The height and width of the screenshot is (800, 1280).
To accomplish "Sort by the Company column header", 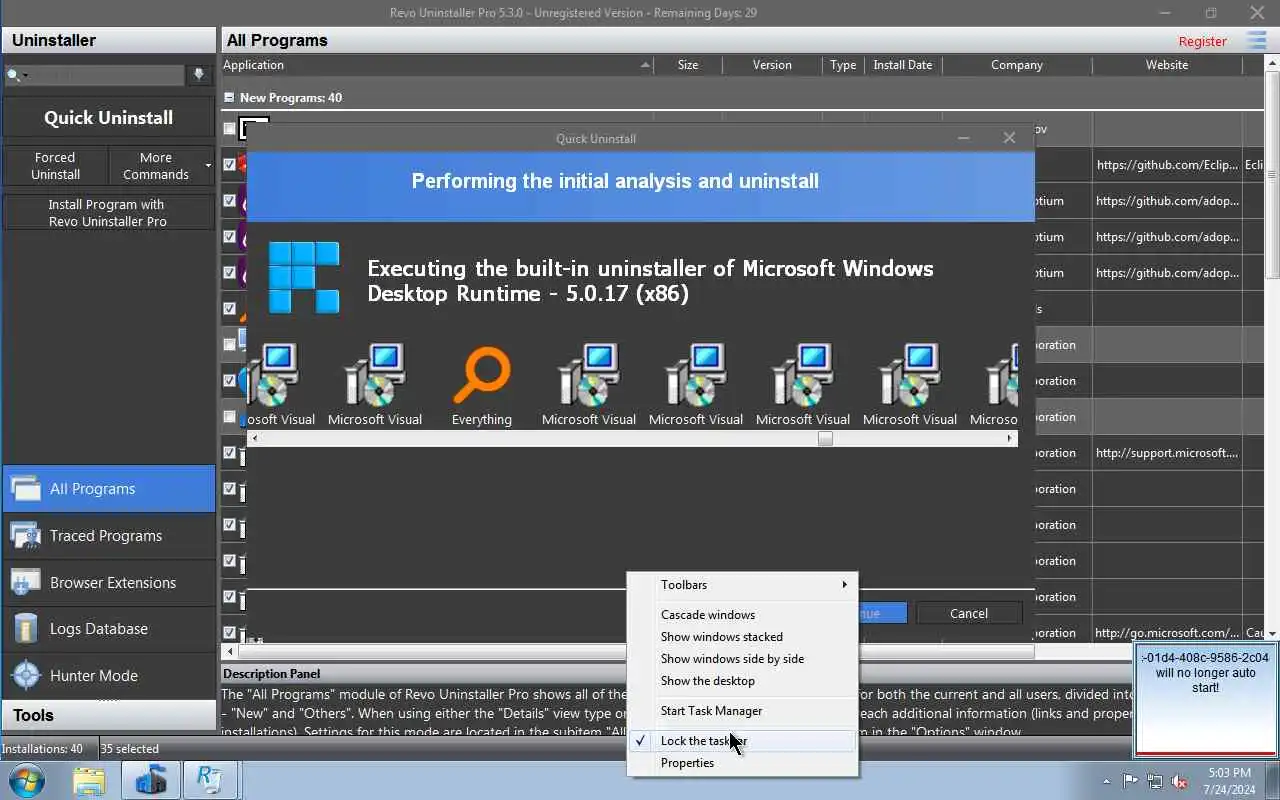I will tap(1017, 65).
